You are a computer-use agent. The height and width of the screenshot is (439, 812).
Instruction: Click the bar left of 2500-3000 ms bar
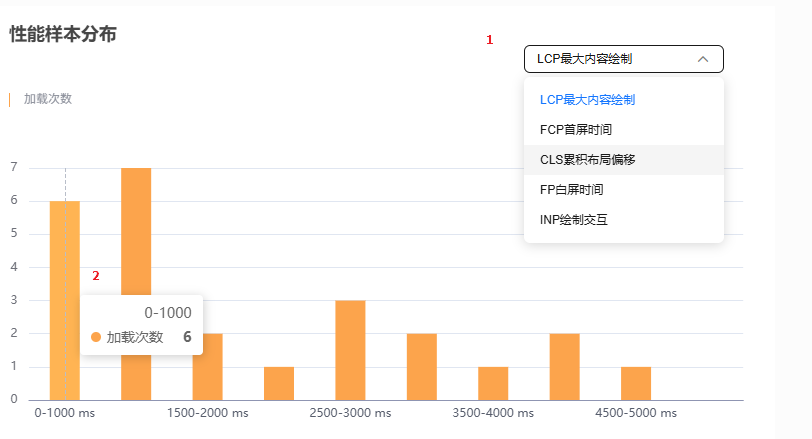pyautogui.click(x=279, y=384)
